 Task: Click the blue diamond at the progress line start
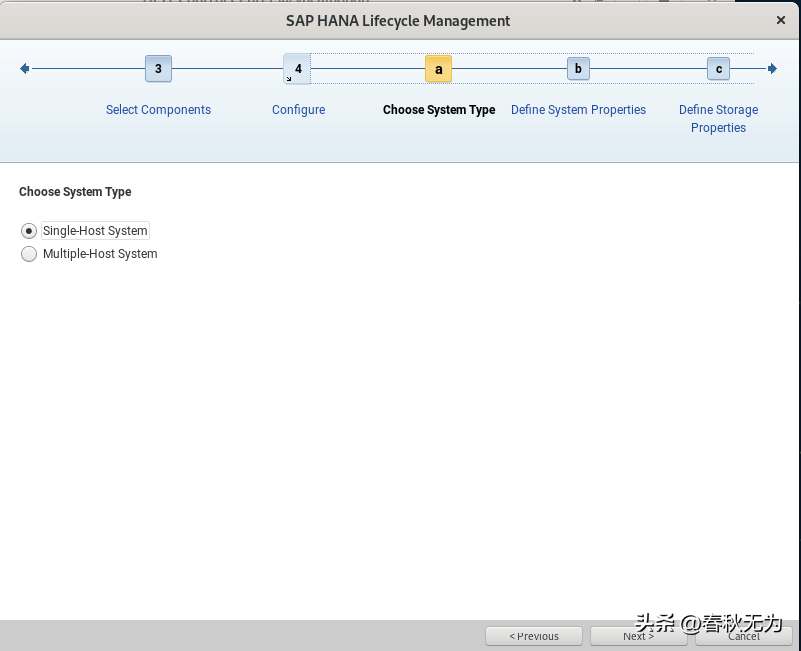[24, 68]
